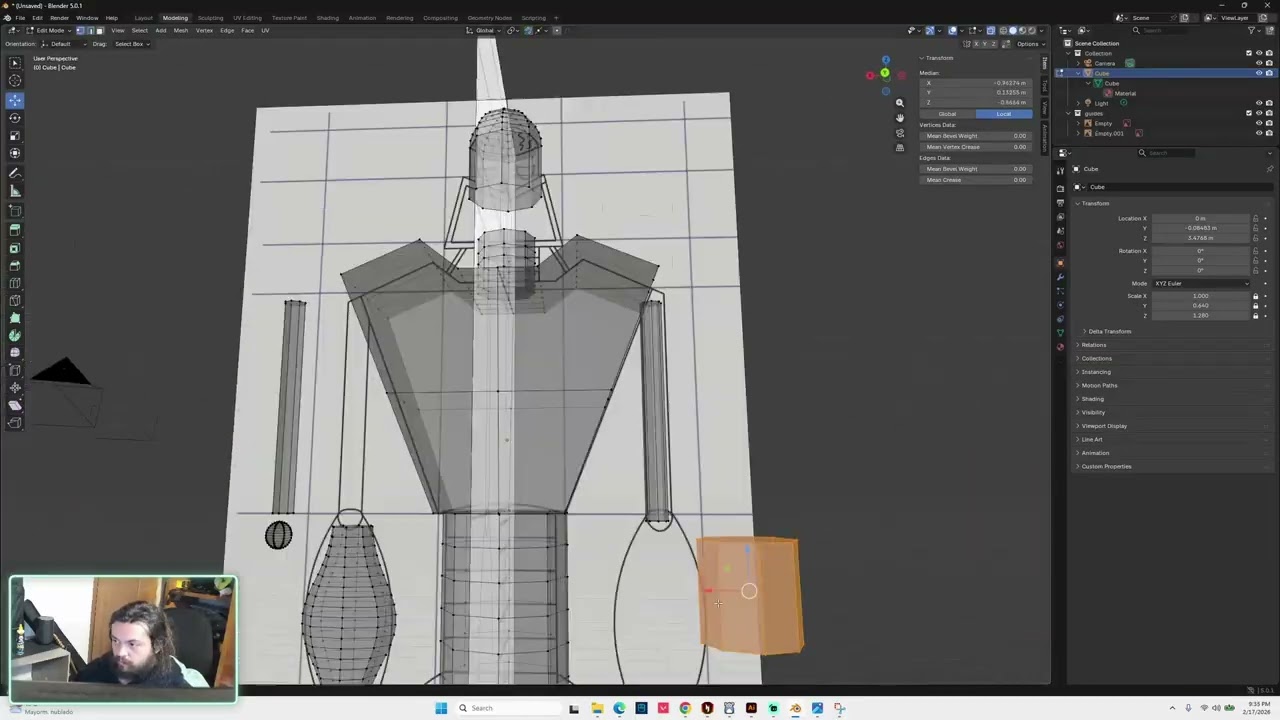Screen dimensions: 1280x720
Task: Select the Measure tool
Action: pos(15,192)
